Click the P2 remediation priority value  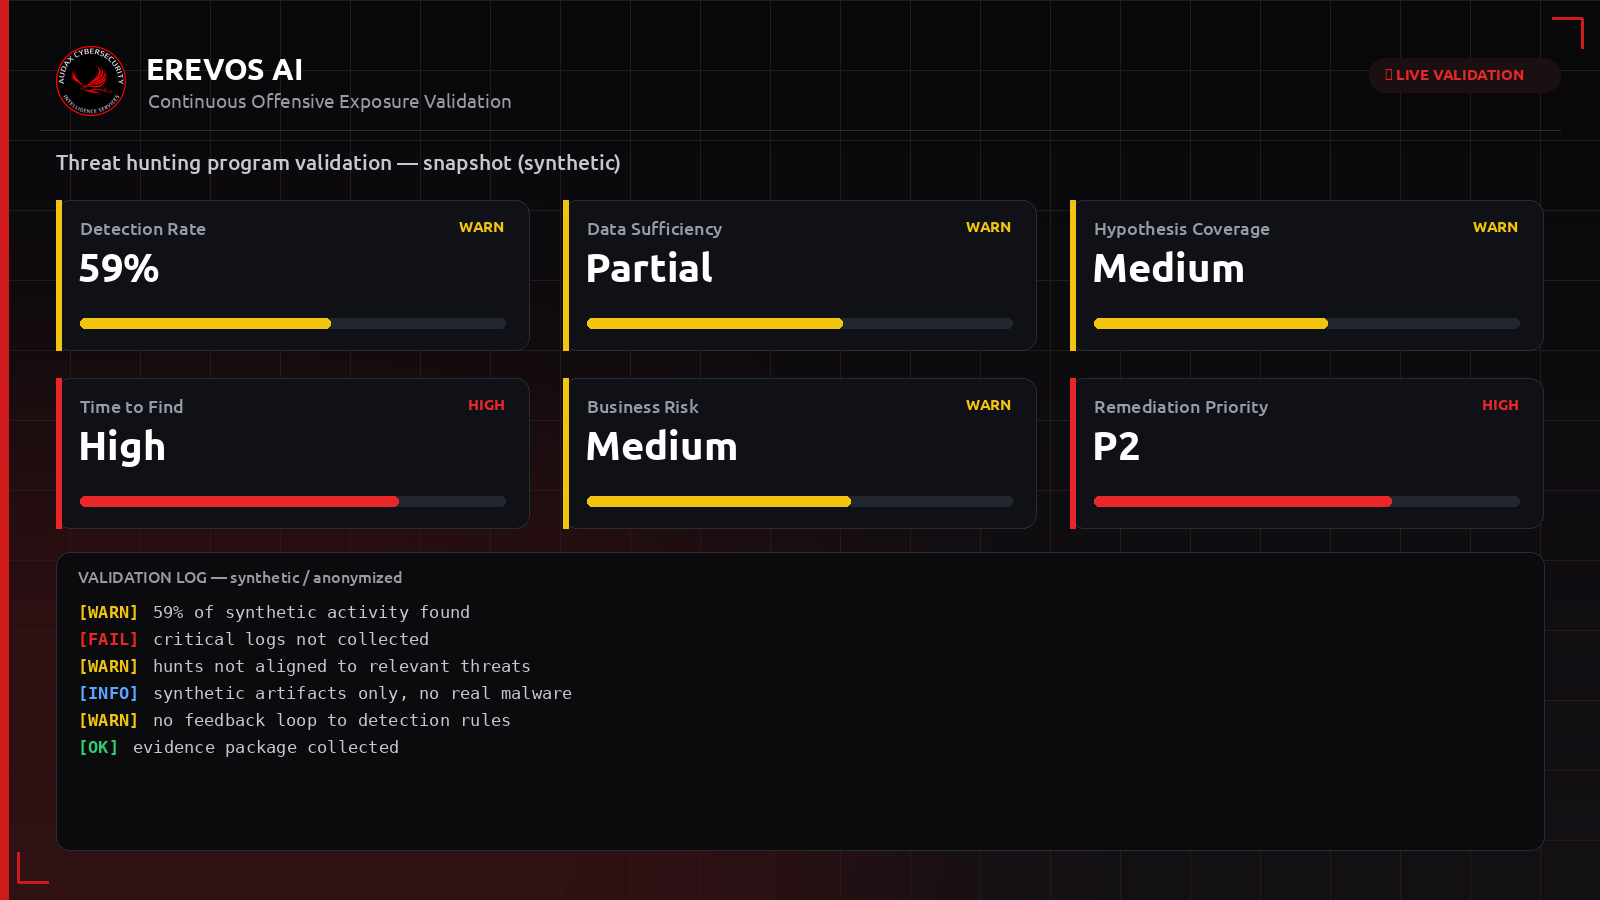pyautogui.click(x=1116, y=446)
